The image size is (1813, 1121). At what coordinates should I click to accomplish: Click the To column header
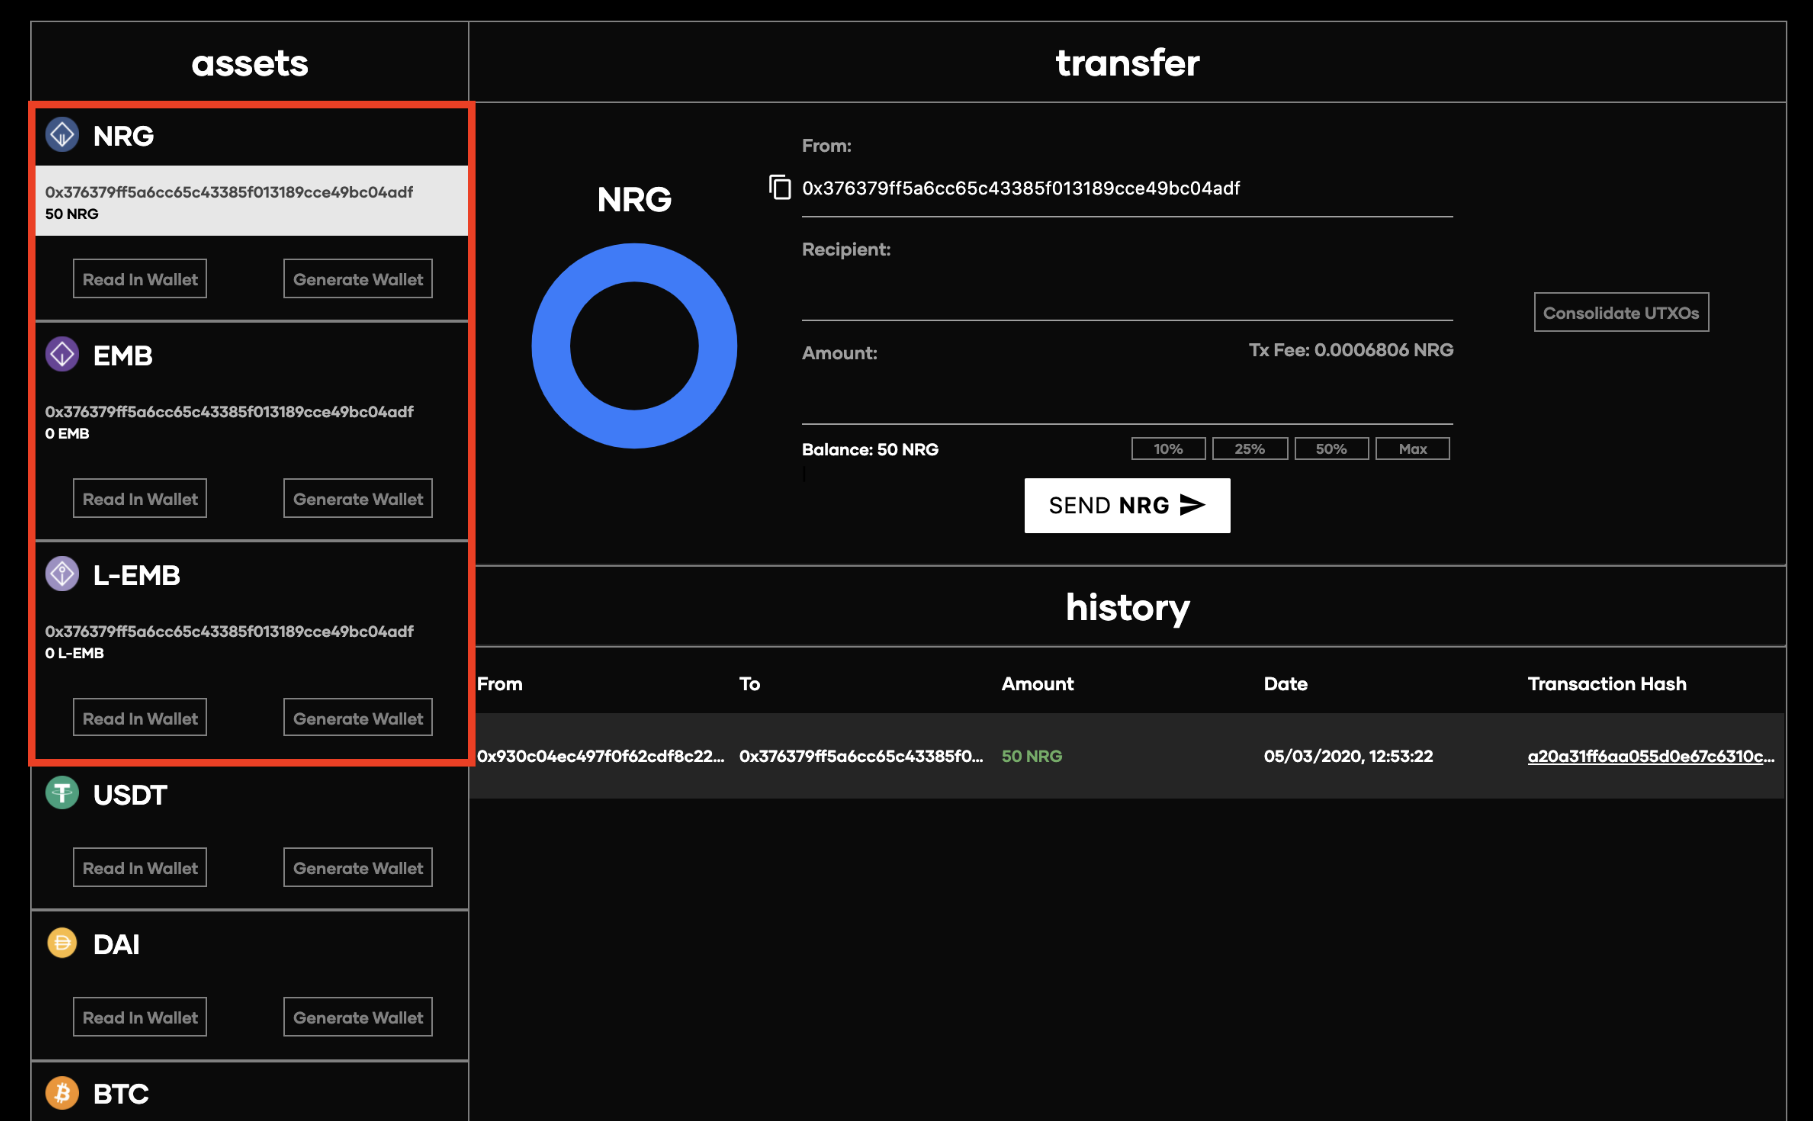750,684
